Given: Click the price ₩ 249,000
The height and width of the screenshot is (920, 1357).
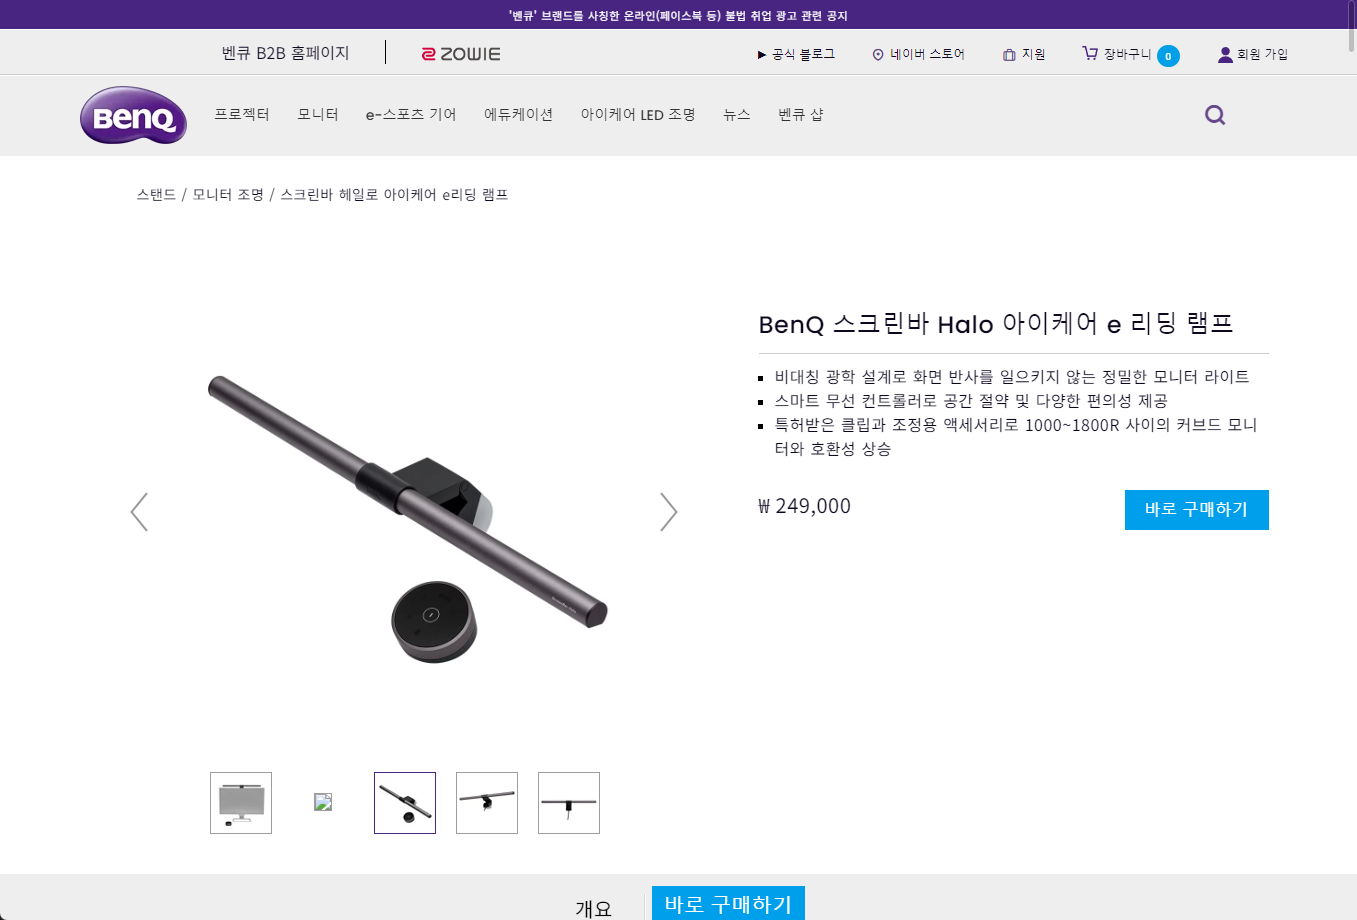Looking at the screenshot, I should coord(804,506).
